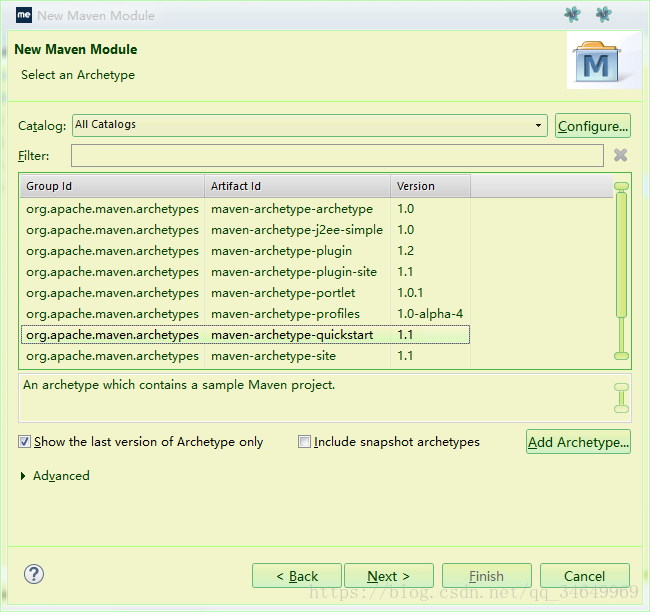Click the second flower icon in title bar
The image size is (650, 612).
tap(604, 15)
